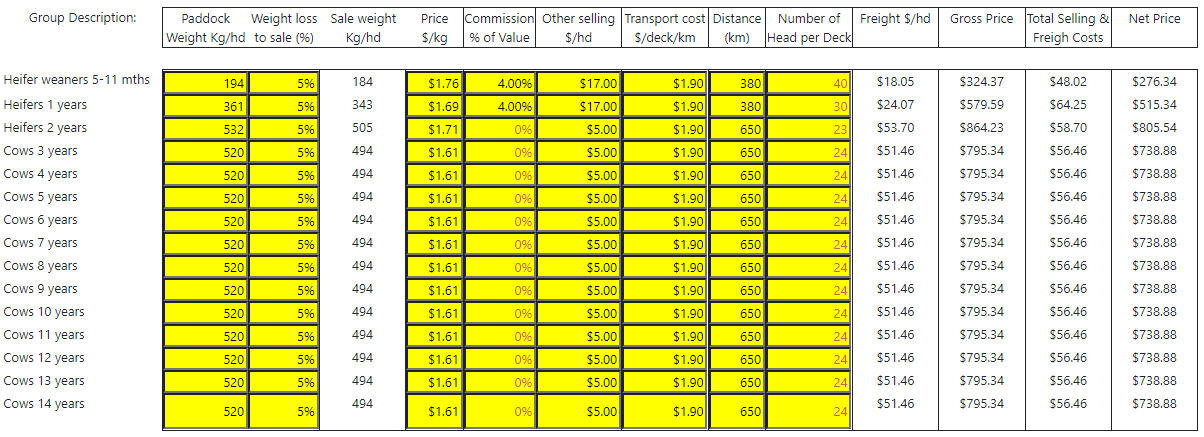Select the Cows 3 years row label

click(x=41, y=151)
